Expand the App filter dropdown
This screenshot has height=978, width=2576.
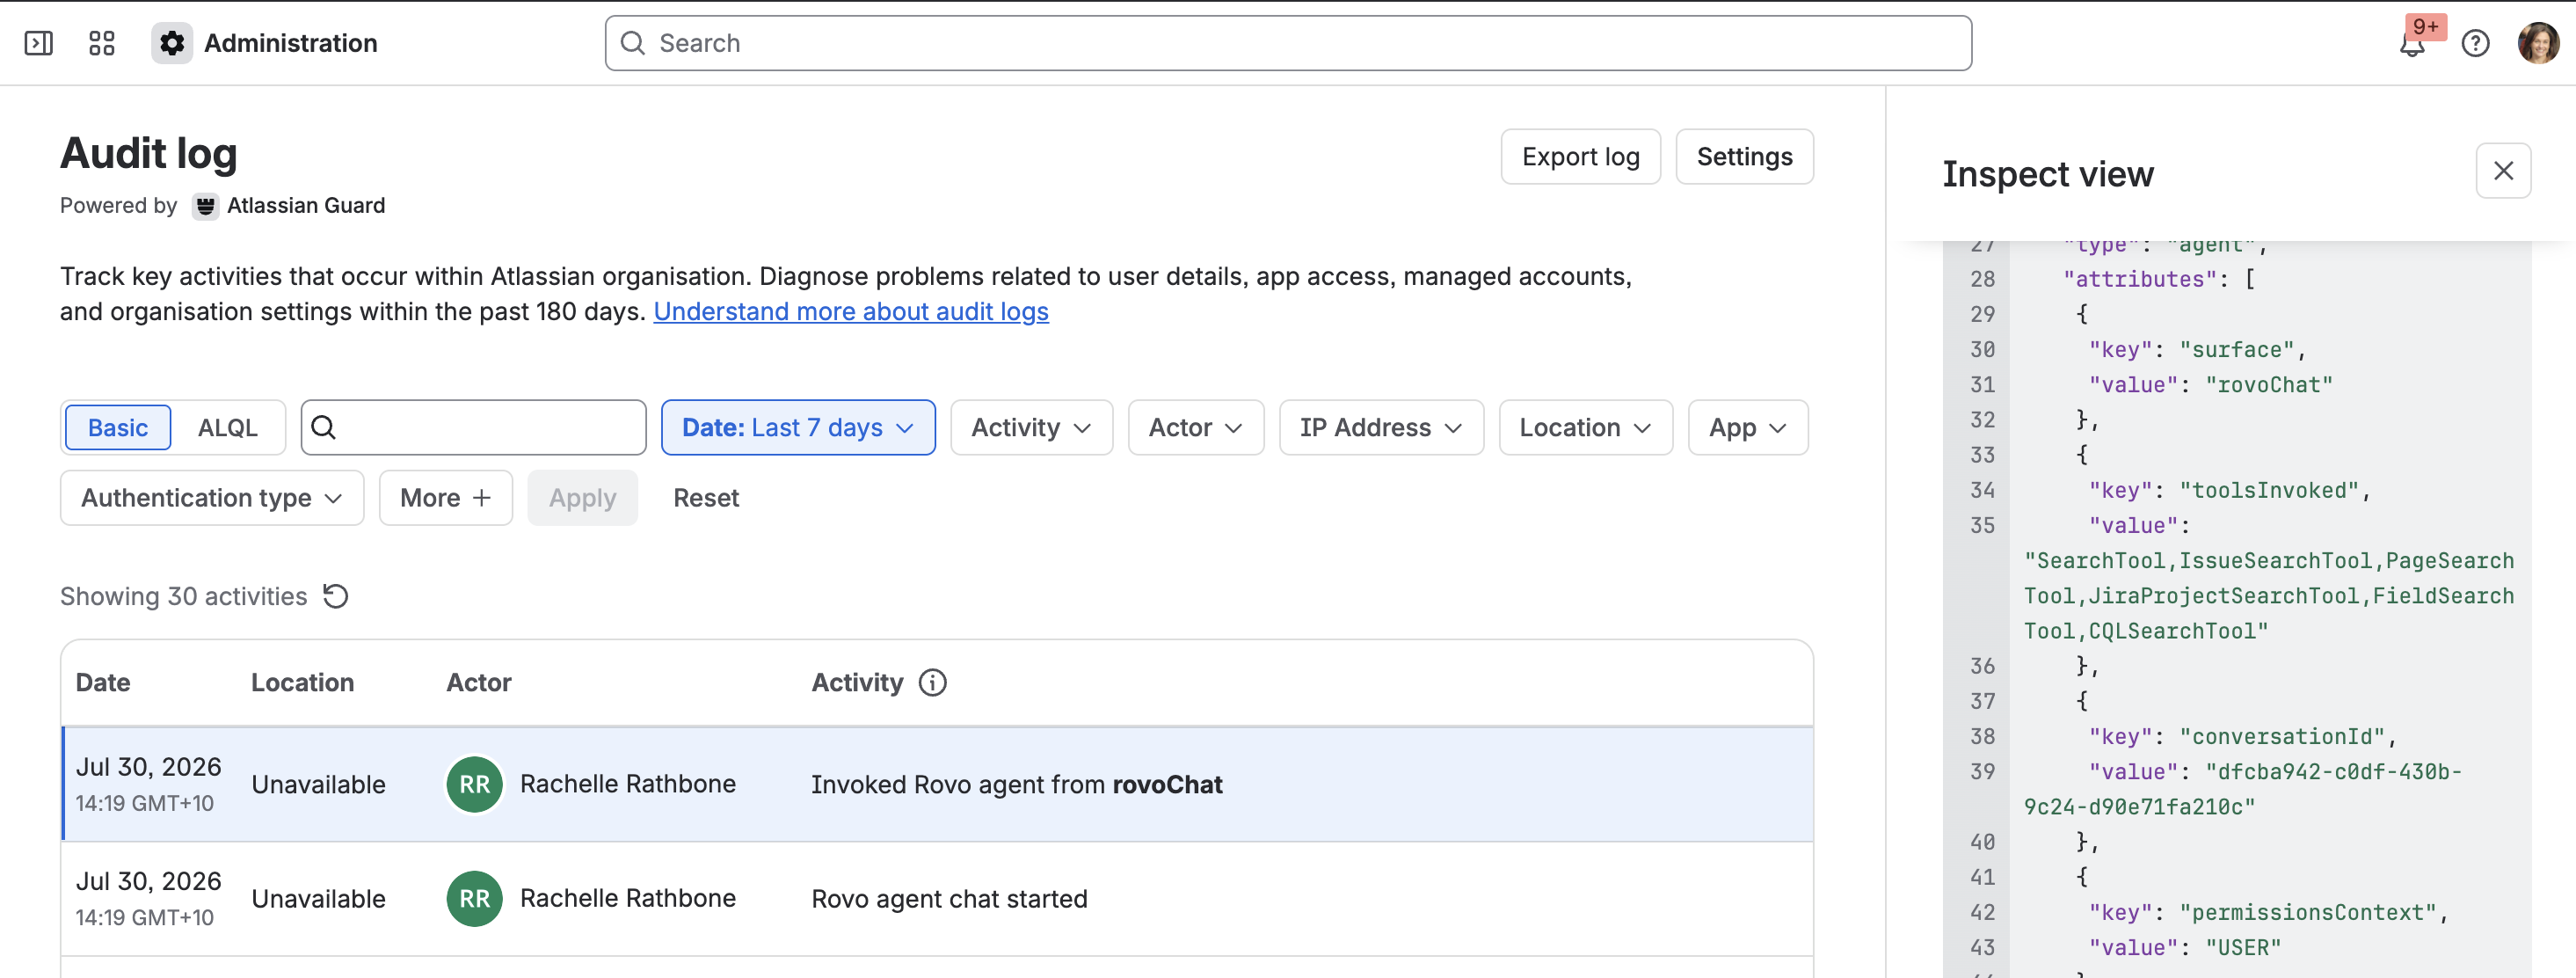[x=1747, y=428]
